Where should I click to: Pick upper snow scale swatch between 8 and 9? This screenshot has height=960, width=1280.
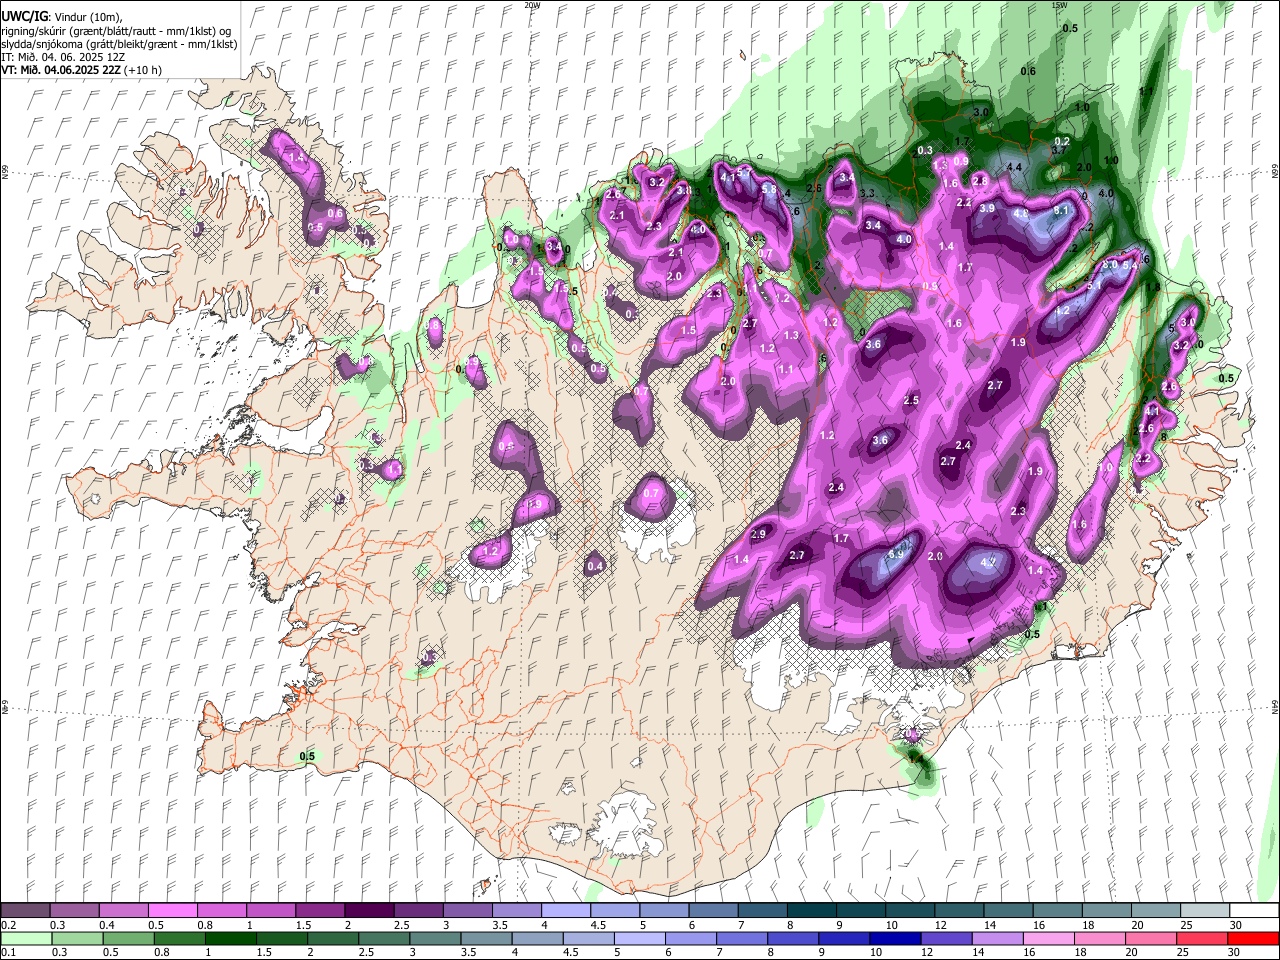pos(811,910)
